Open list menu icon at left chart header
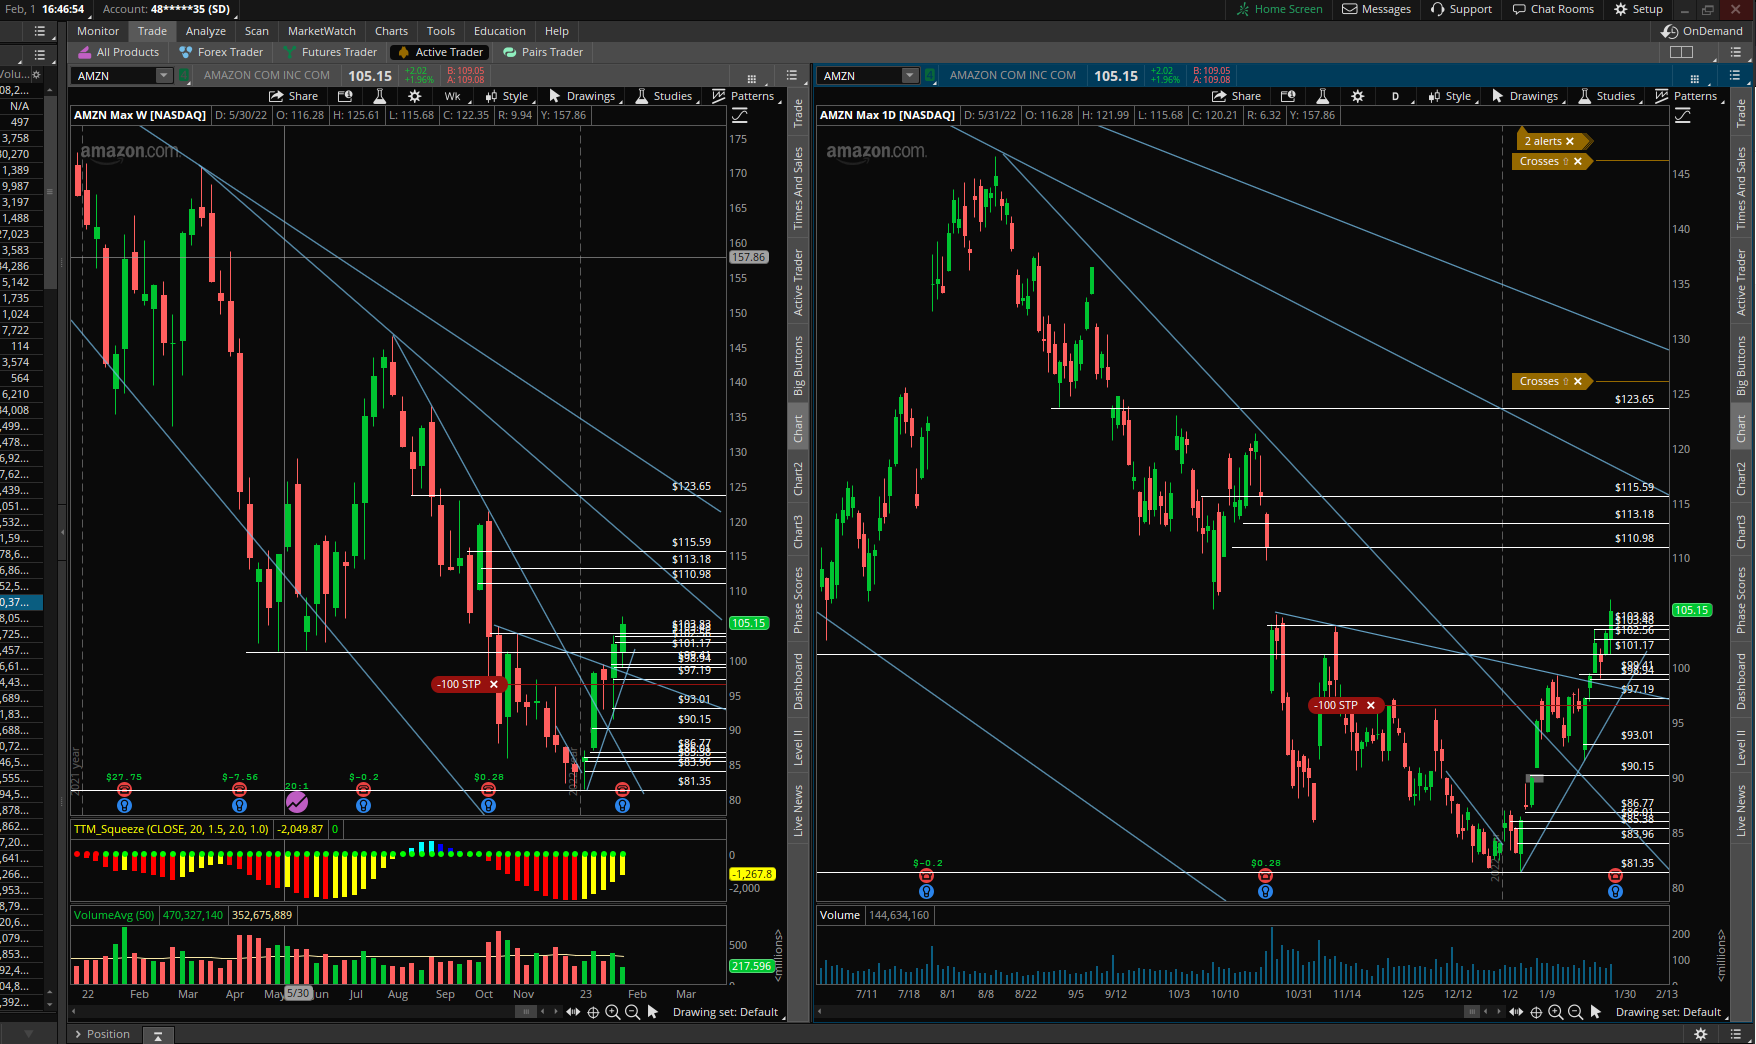This screenshot has height=1044, width=1756. (792, 75)
